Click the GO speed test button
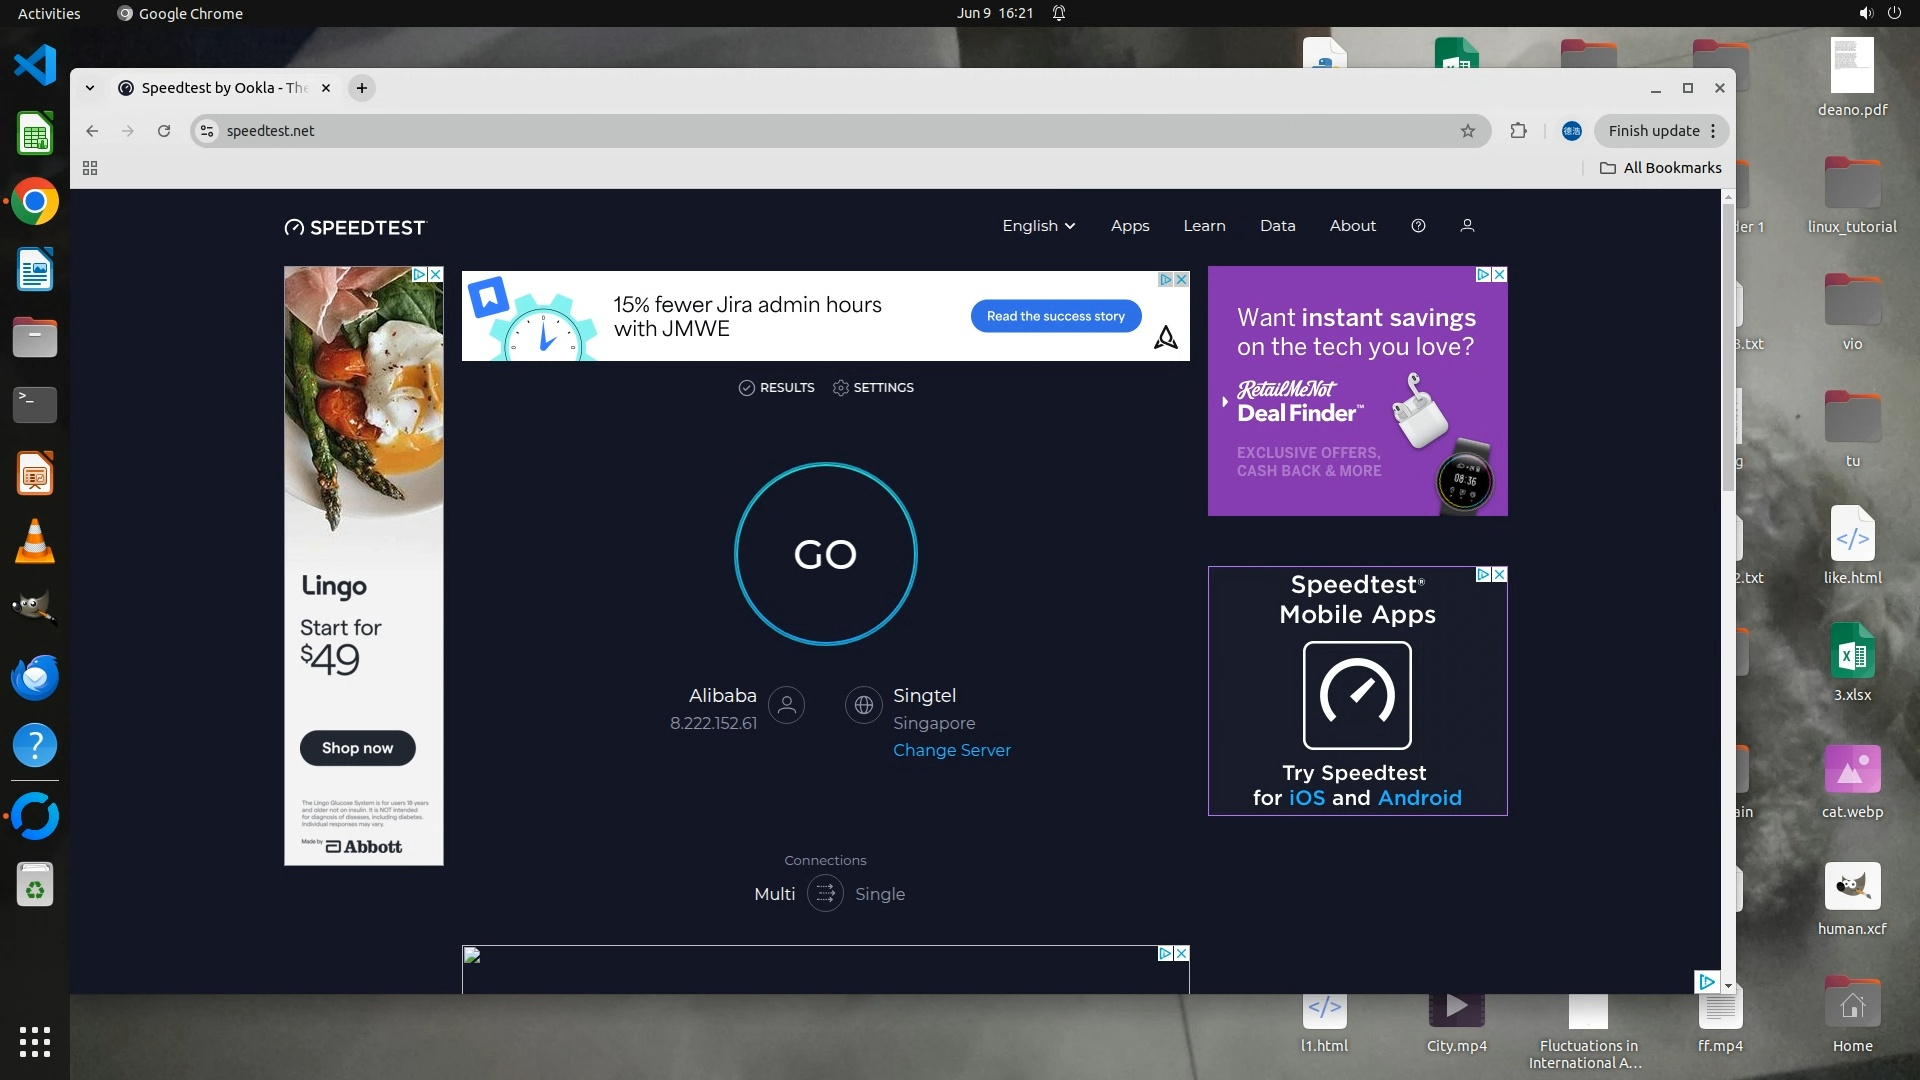The width and height of the screenshot is (1920, 1080). [x=825, y=554]
